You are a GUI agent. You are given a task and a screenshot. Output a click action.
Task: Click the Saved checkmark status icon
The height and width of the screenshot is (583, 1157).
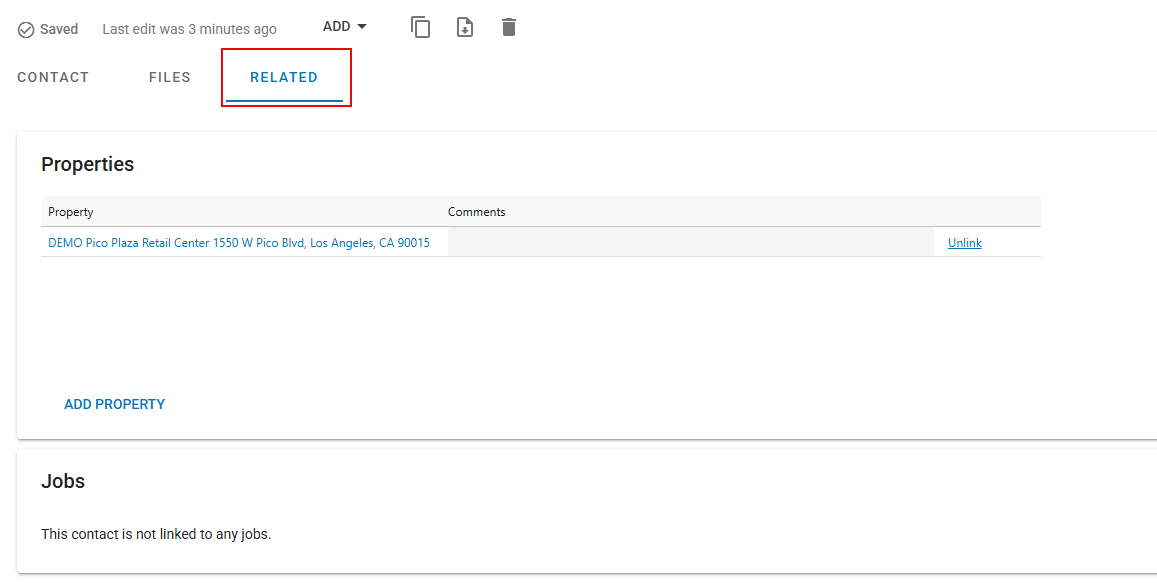(x=26, y=30)
